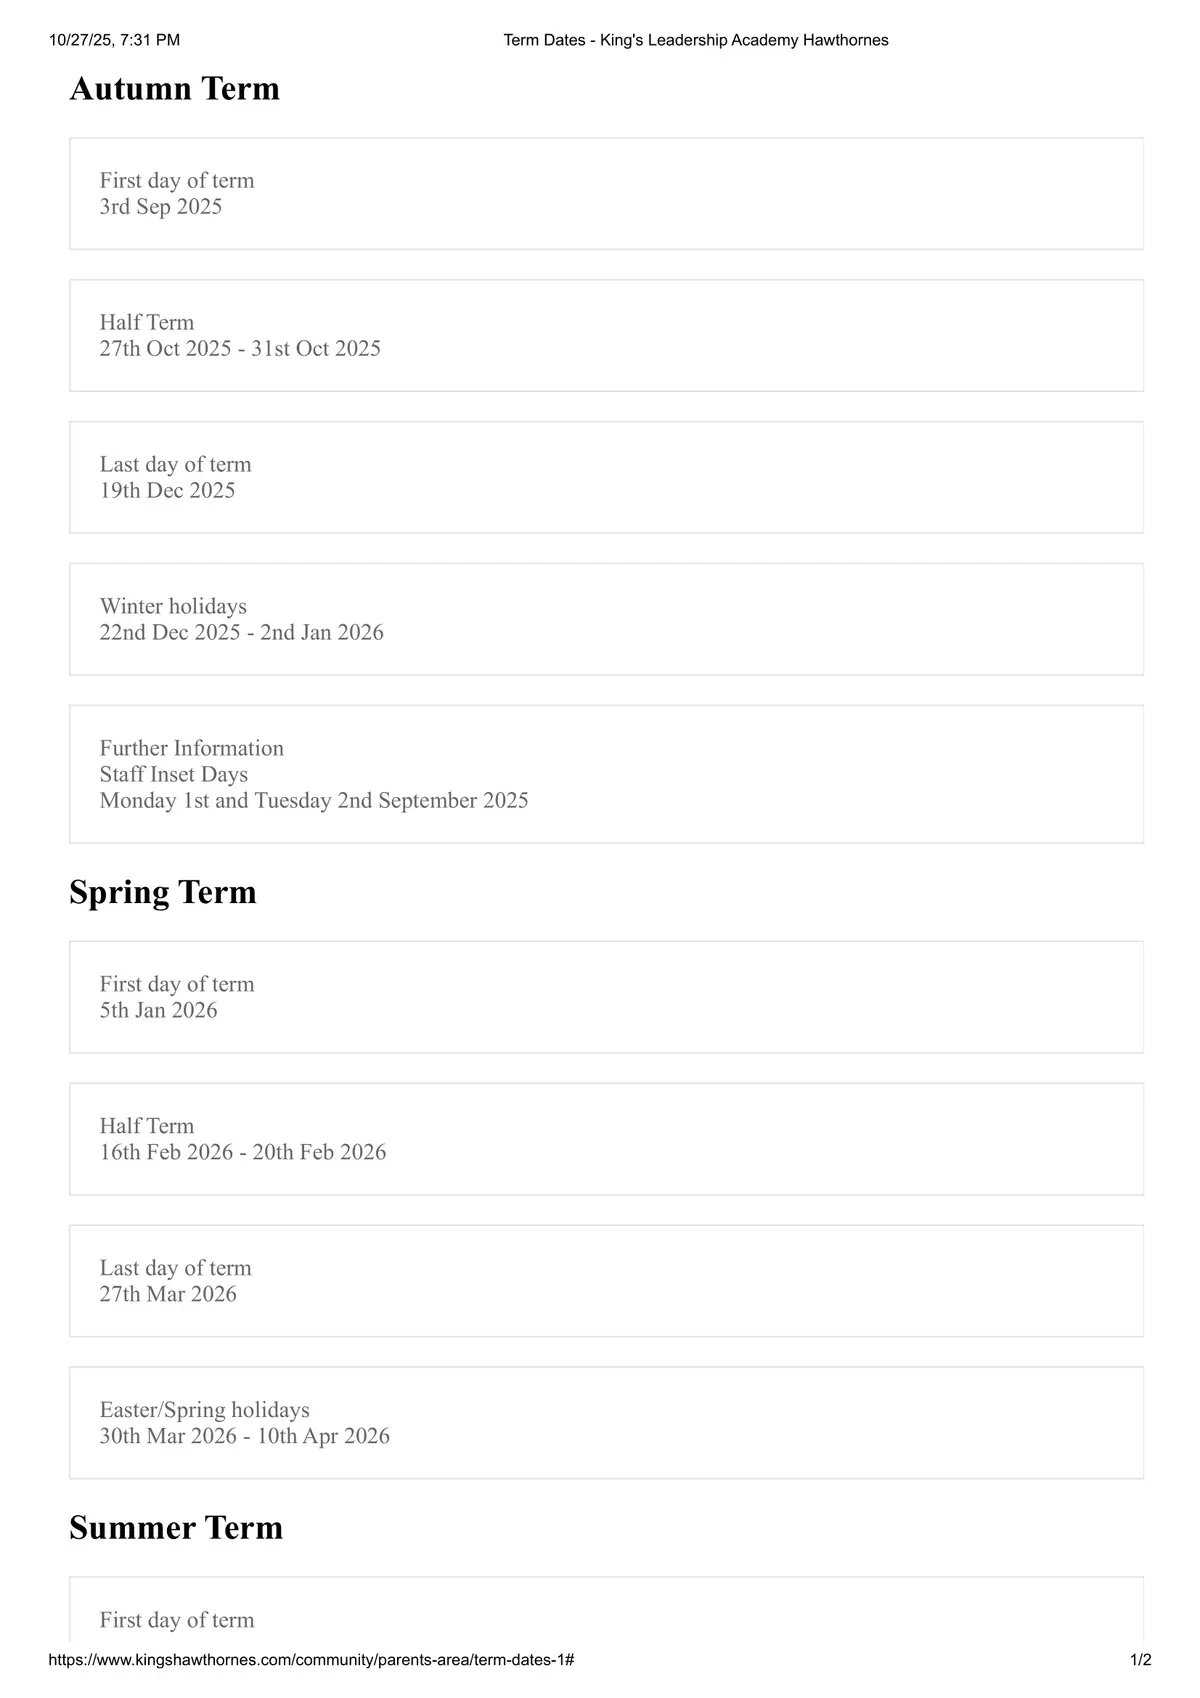
Task: Select Last day of term 27th Mar 2026
Action: pos(606,1282)
